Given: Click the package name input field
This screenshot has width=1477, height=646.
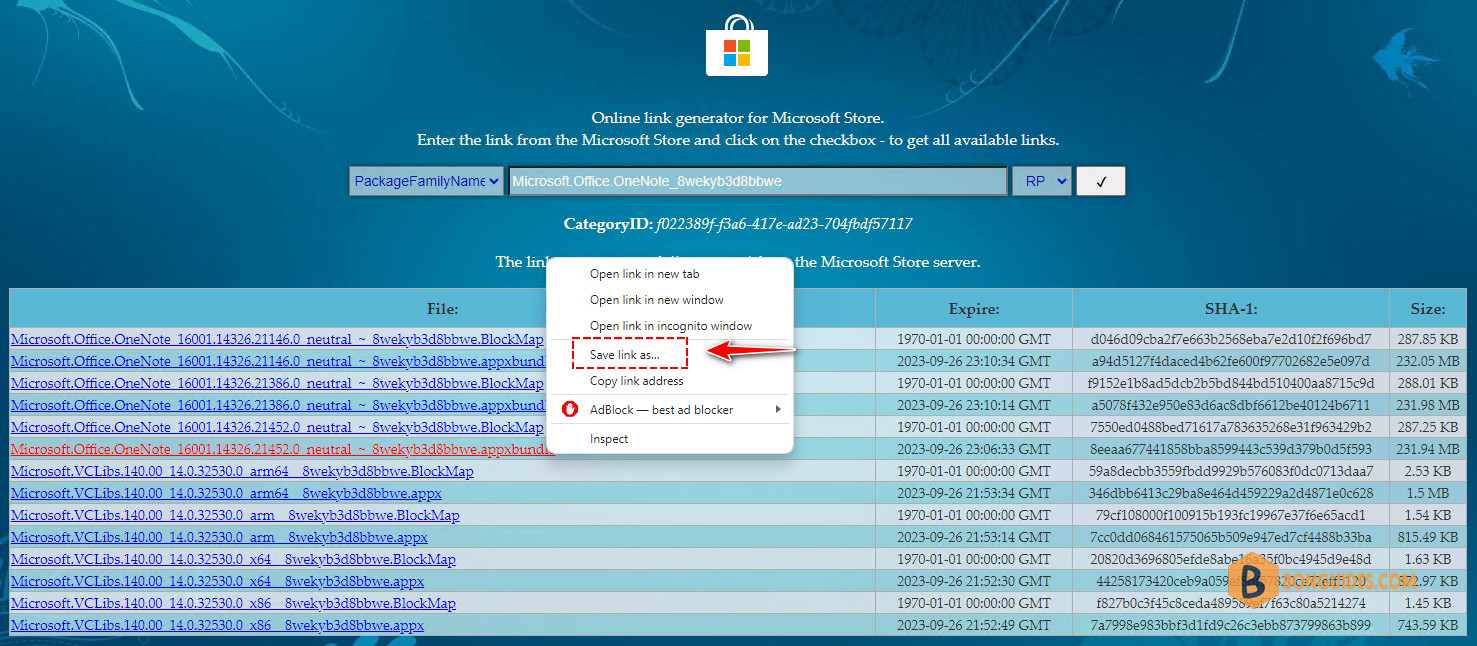Looking at the screenshot, I should point(758,181).
